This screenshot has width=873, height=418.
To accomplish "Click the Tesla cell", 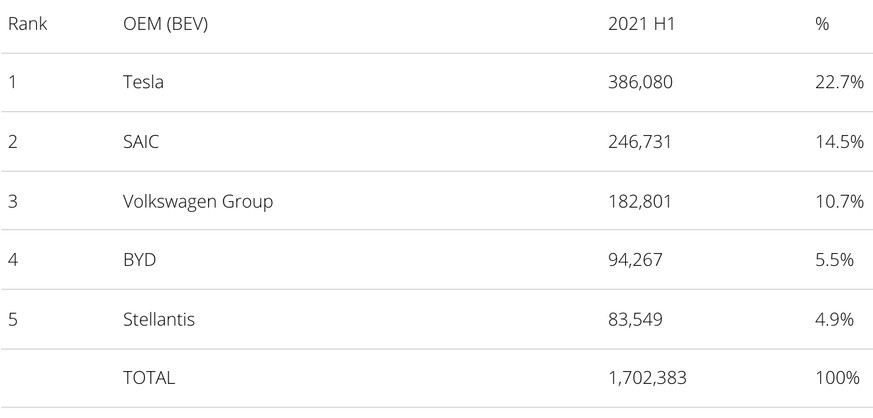I will click(143, 82).
